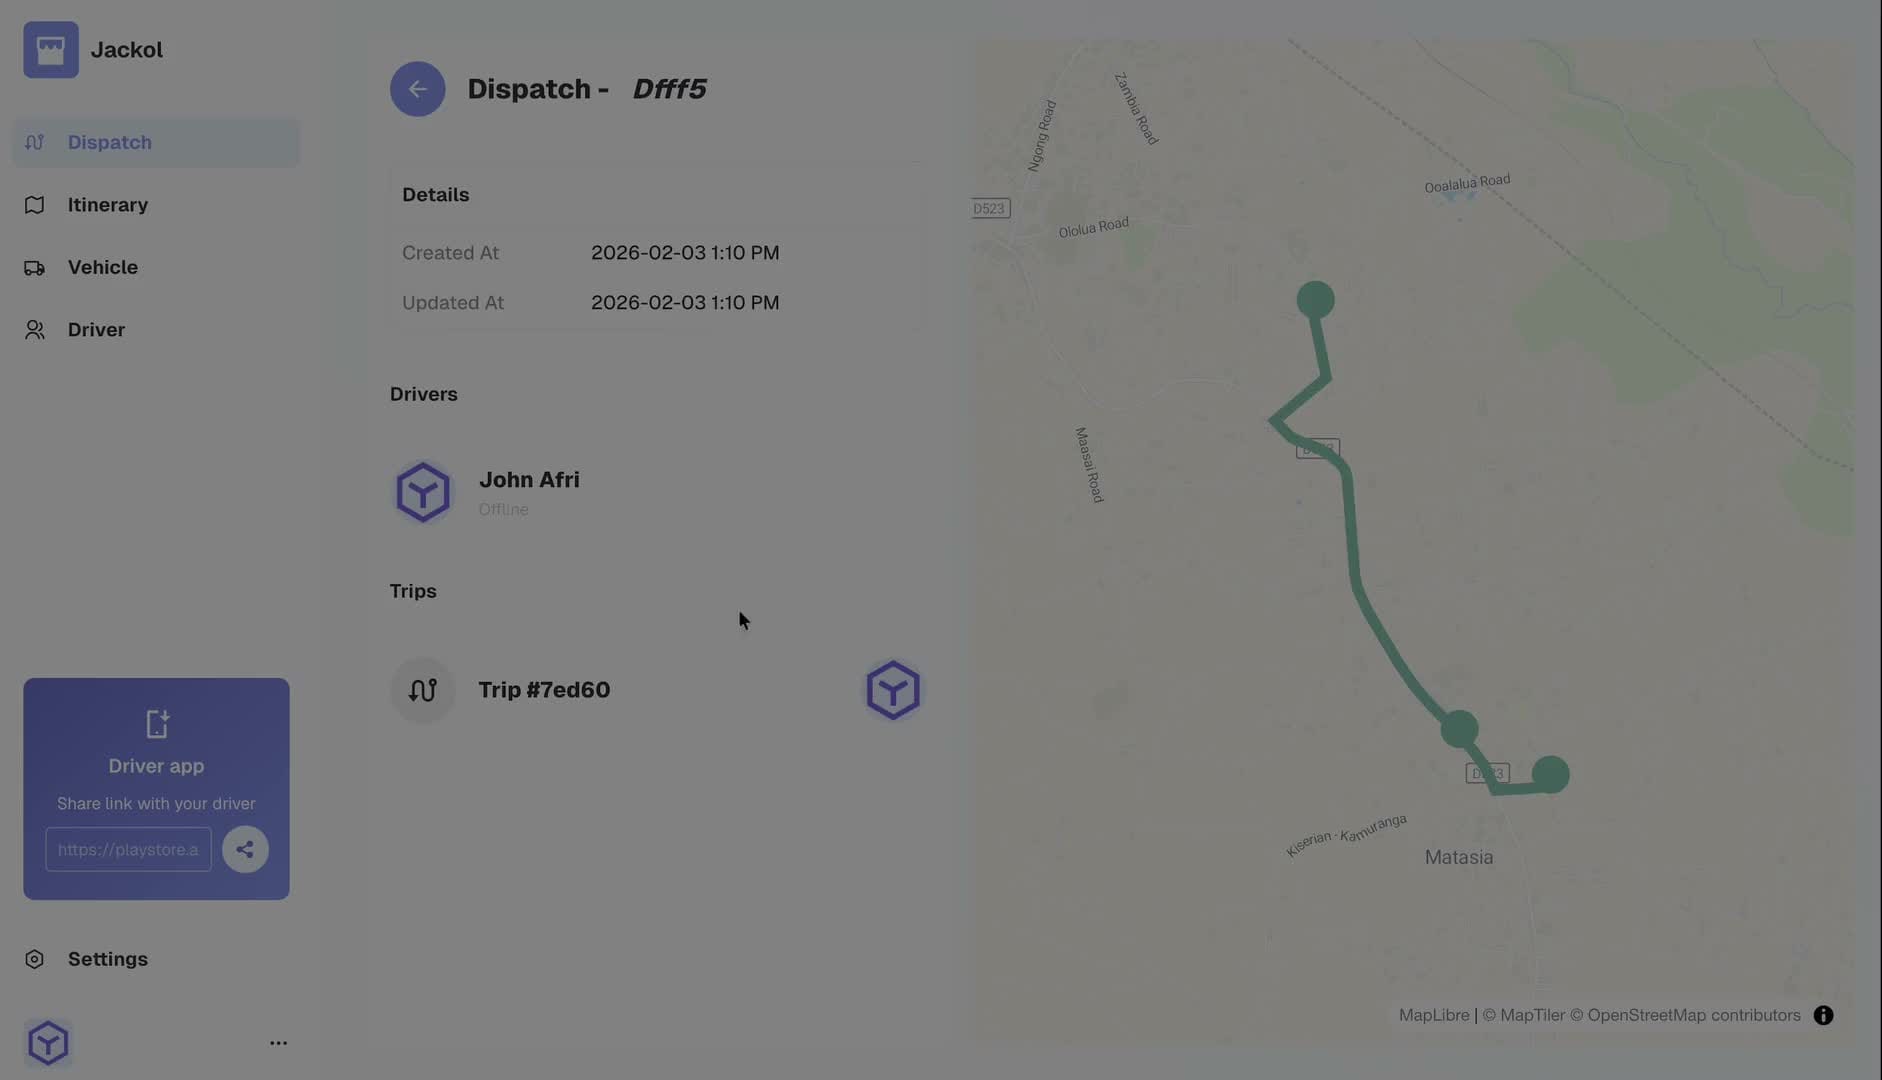Go to the Vehicle section

pos(155,268)
